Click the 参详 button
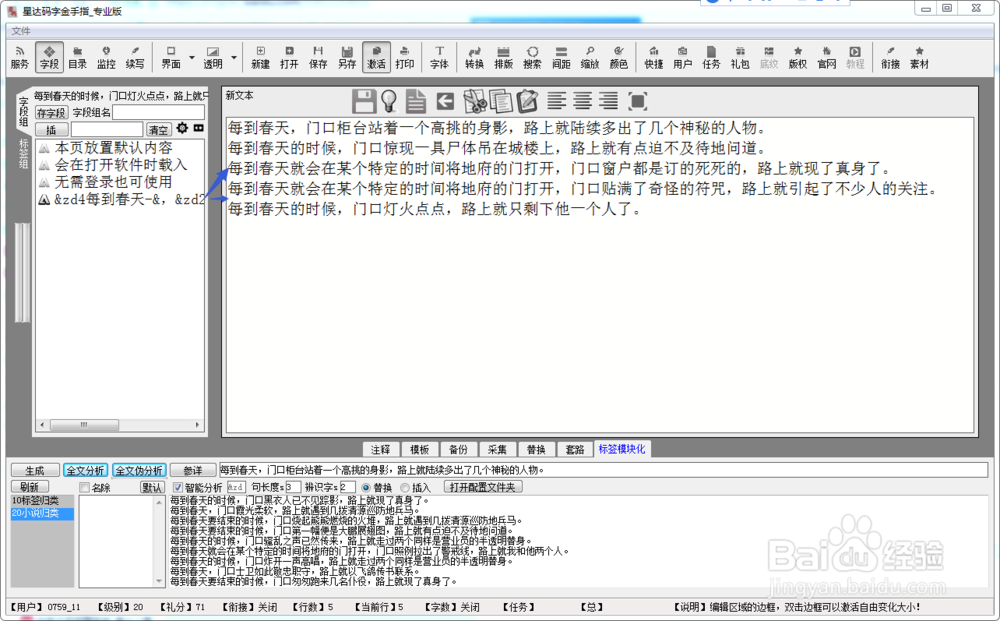This screenshot has width=1000, height=621. tap(193, 471)
